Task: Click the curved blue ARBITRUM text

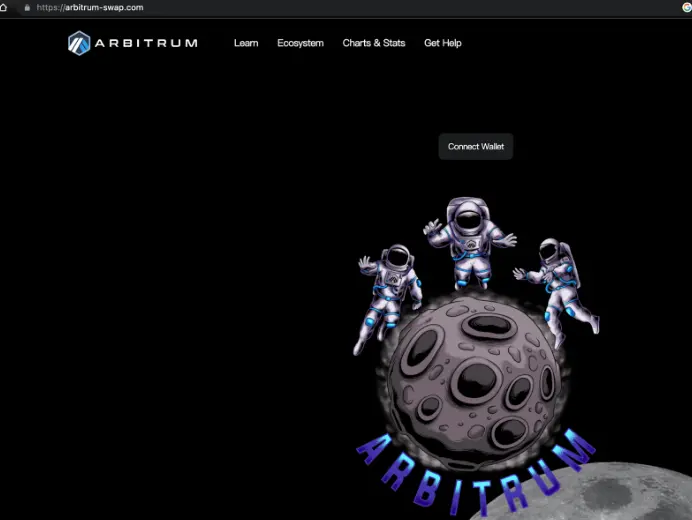Action: pos(476,473)
